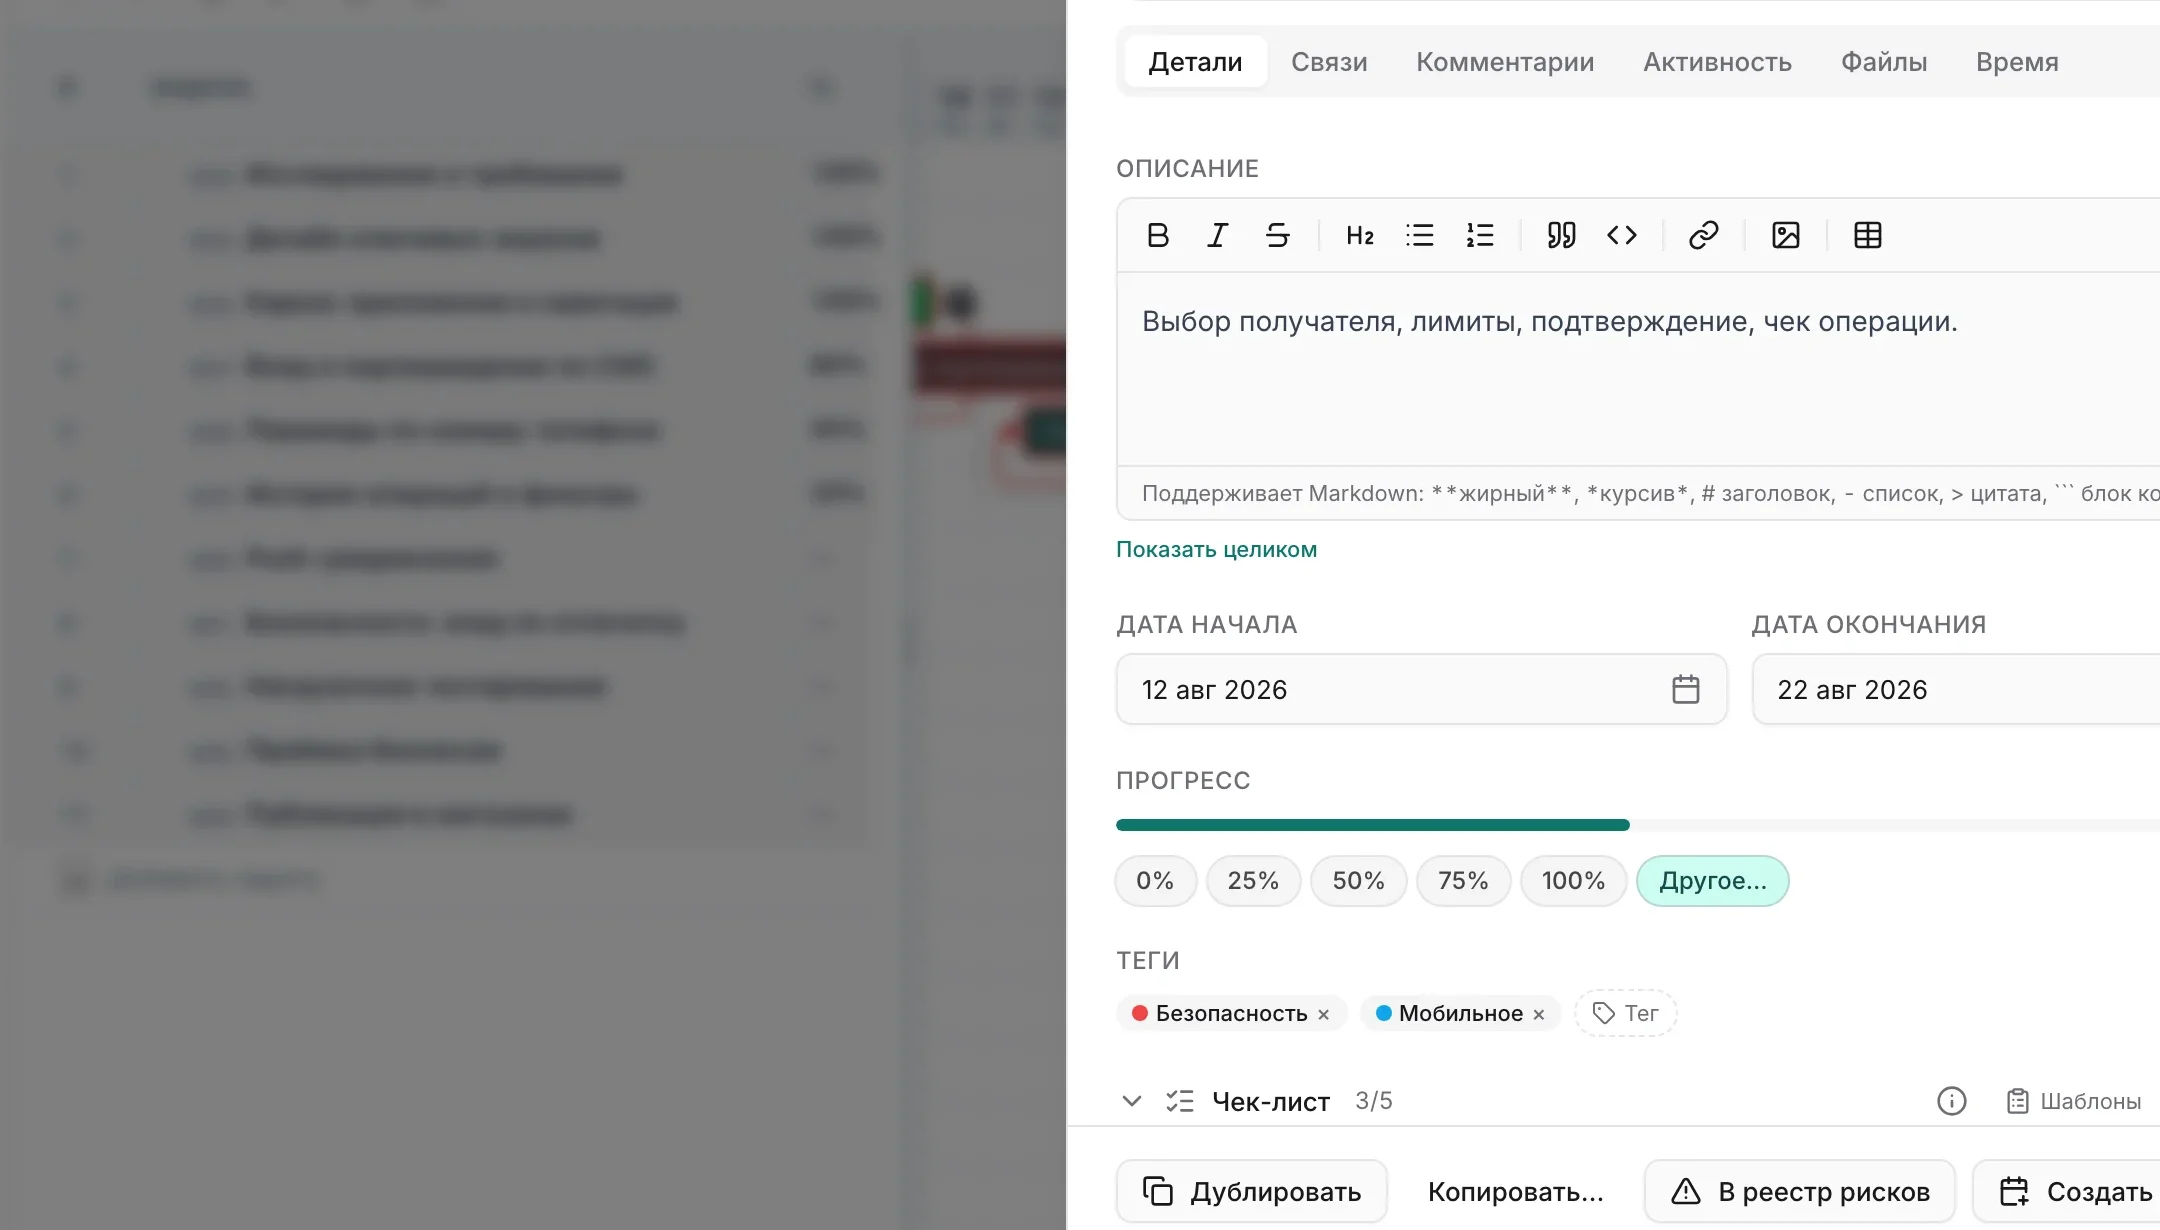Apply italic formatting in description editor
The width and height of the screenshot is (2160, 1230).
coord(1217,235)
